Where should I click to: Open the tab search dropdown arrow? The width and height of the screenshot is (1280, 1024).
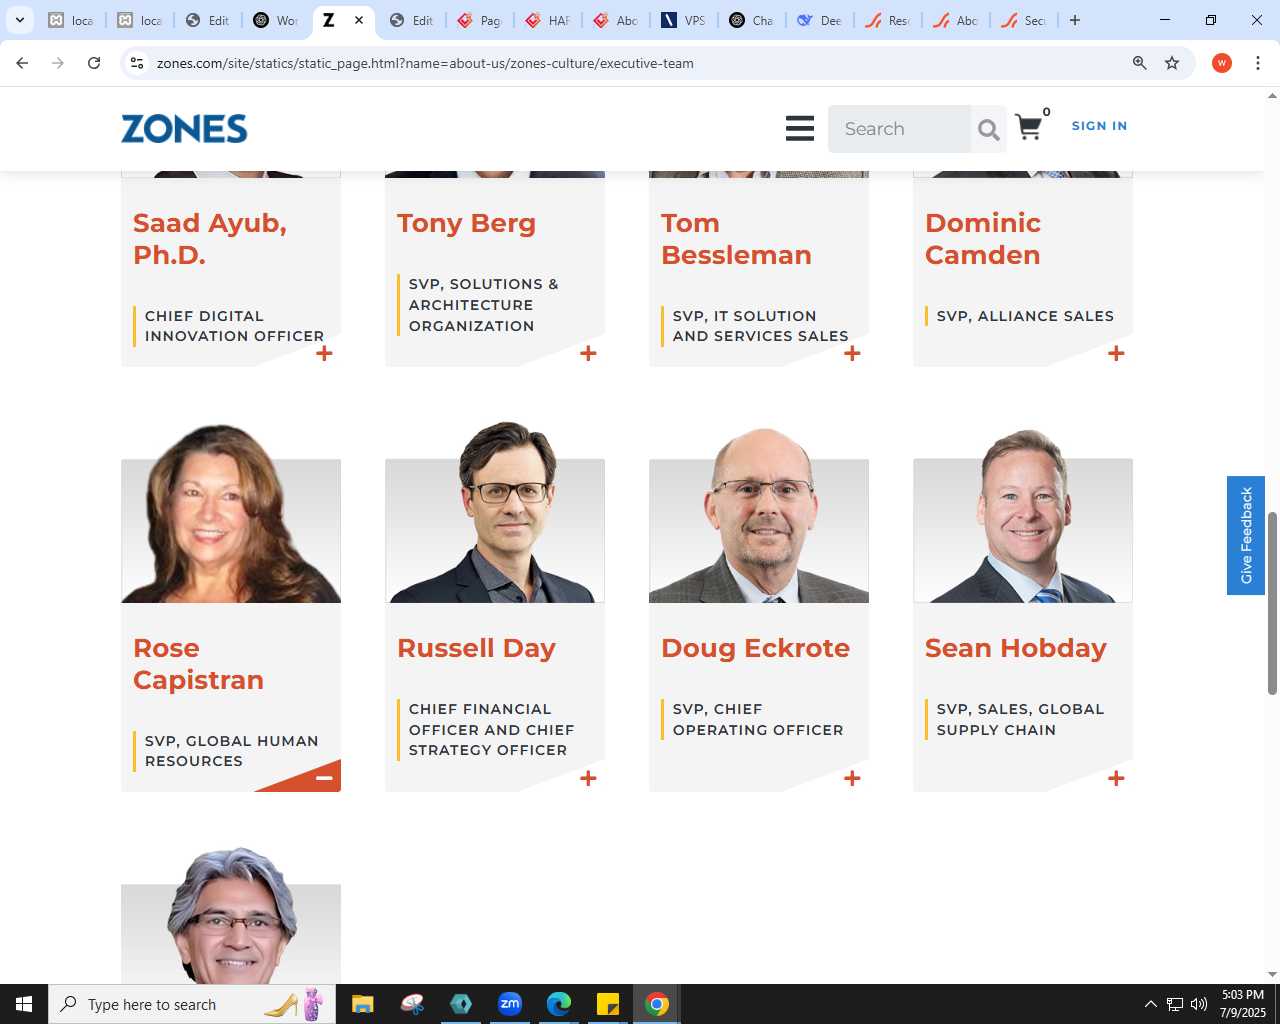tap(20, 20)
